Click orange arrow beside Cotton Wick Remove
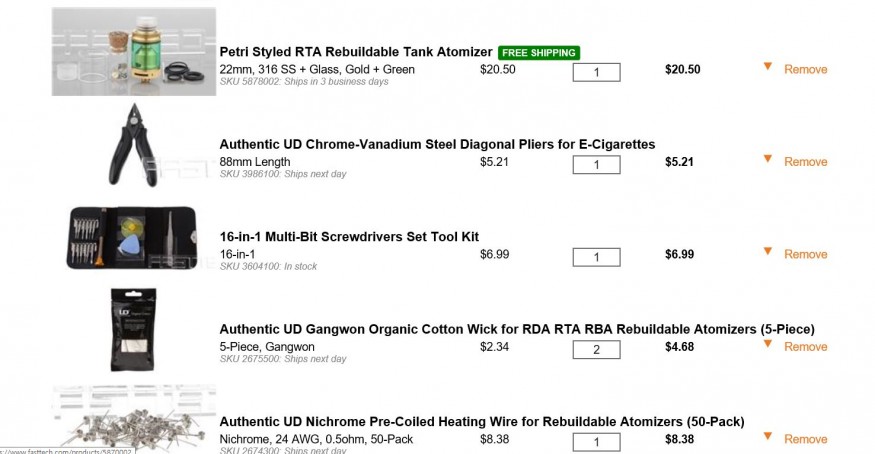The image size is (875, 454). (768, 344)
